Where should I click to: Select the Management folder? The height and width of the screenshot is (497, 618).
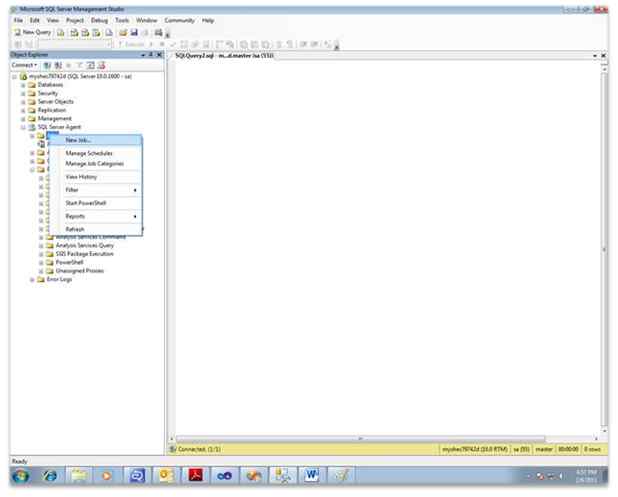click(50, 119)
